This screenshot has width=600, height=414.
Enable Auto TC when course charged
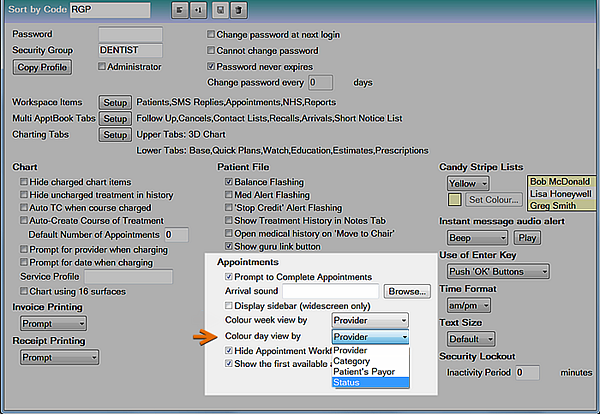(x=24, y=207)
